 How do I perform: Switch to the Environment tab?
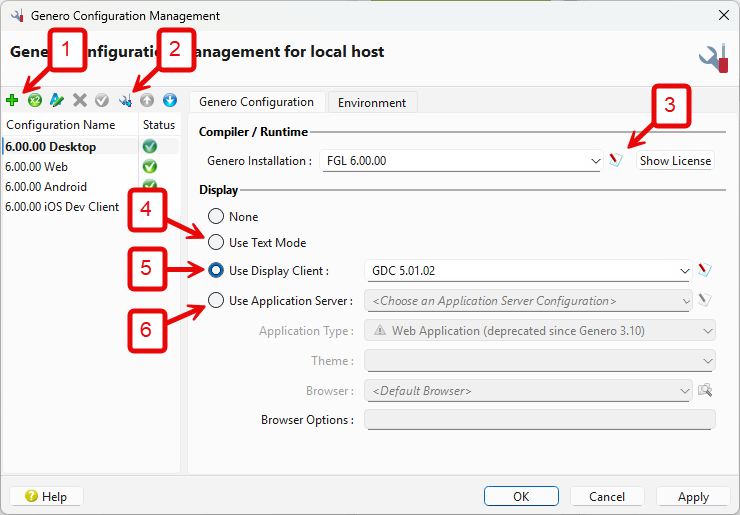(372, 102)
